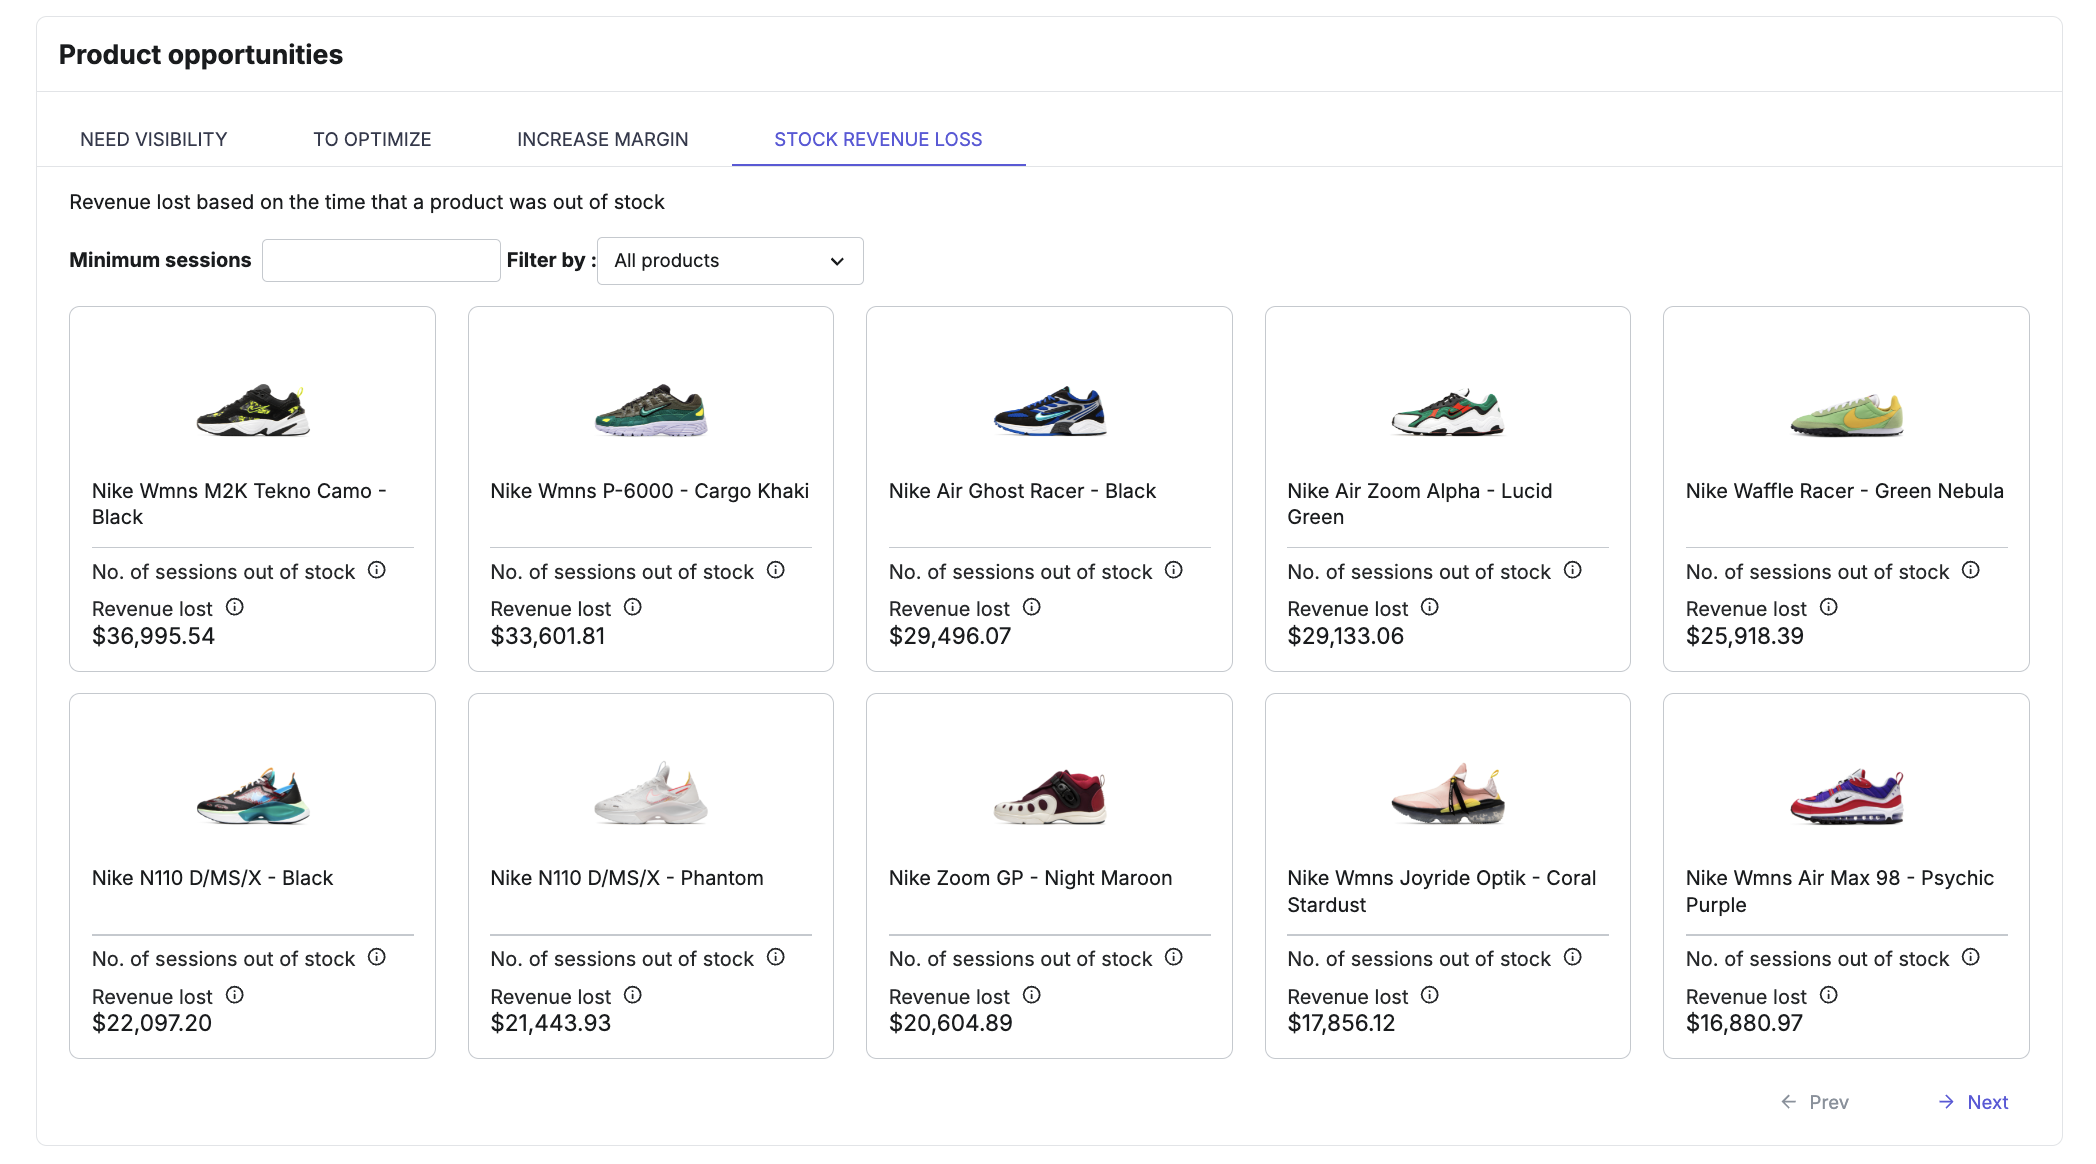Open the Nike Wmns P-6000 Cargo Khaki shoe image

[651, 410]
